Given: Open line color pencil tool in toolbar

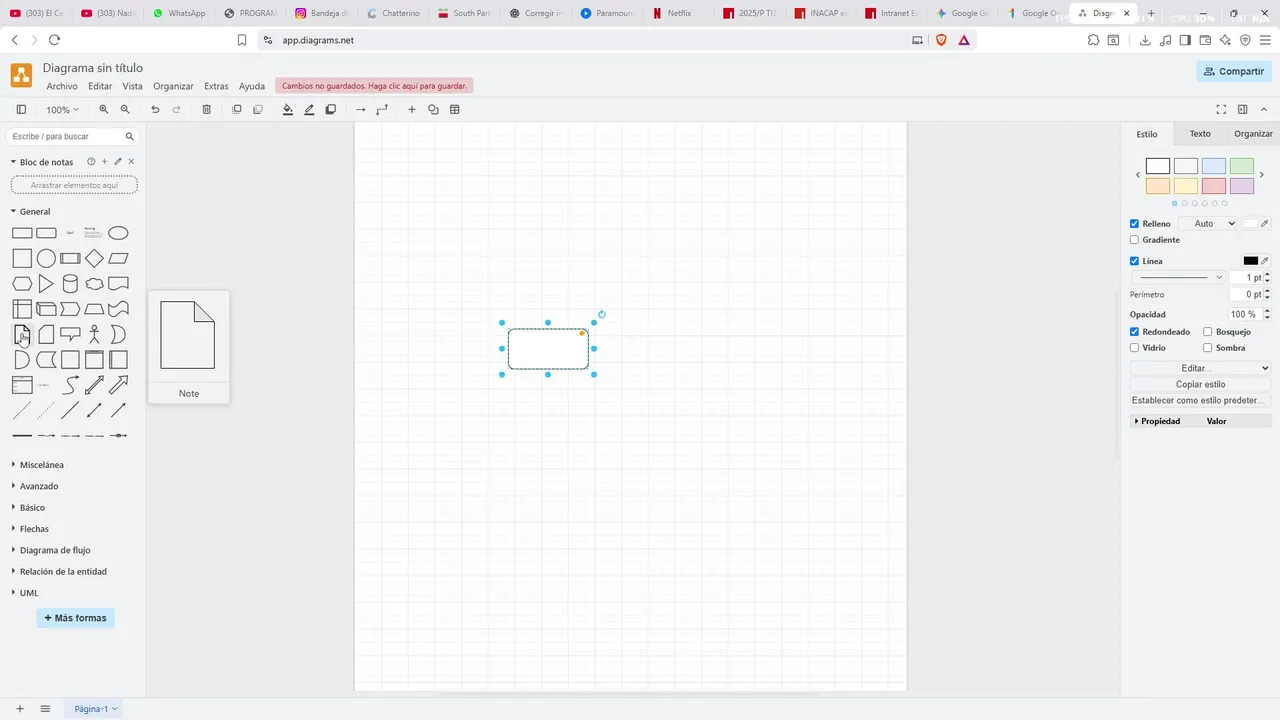Looking at the screenshot, I should (x=309, y=110).
